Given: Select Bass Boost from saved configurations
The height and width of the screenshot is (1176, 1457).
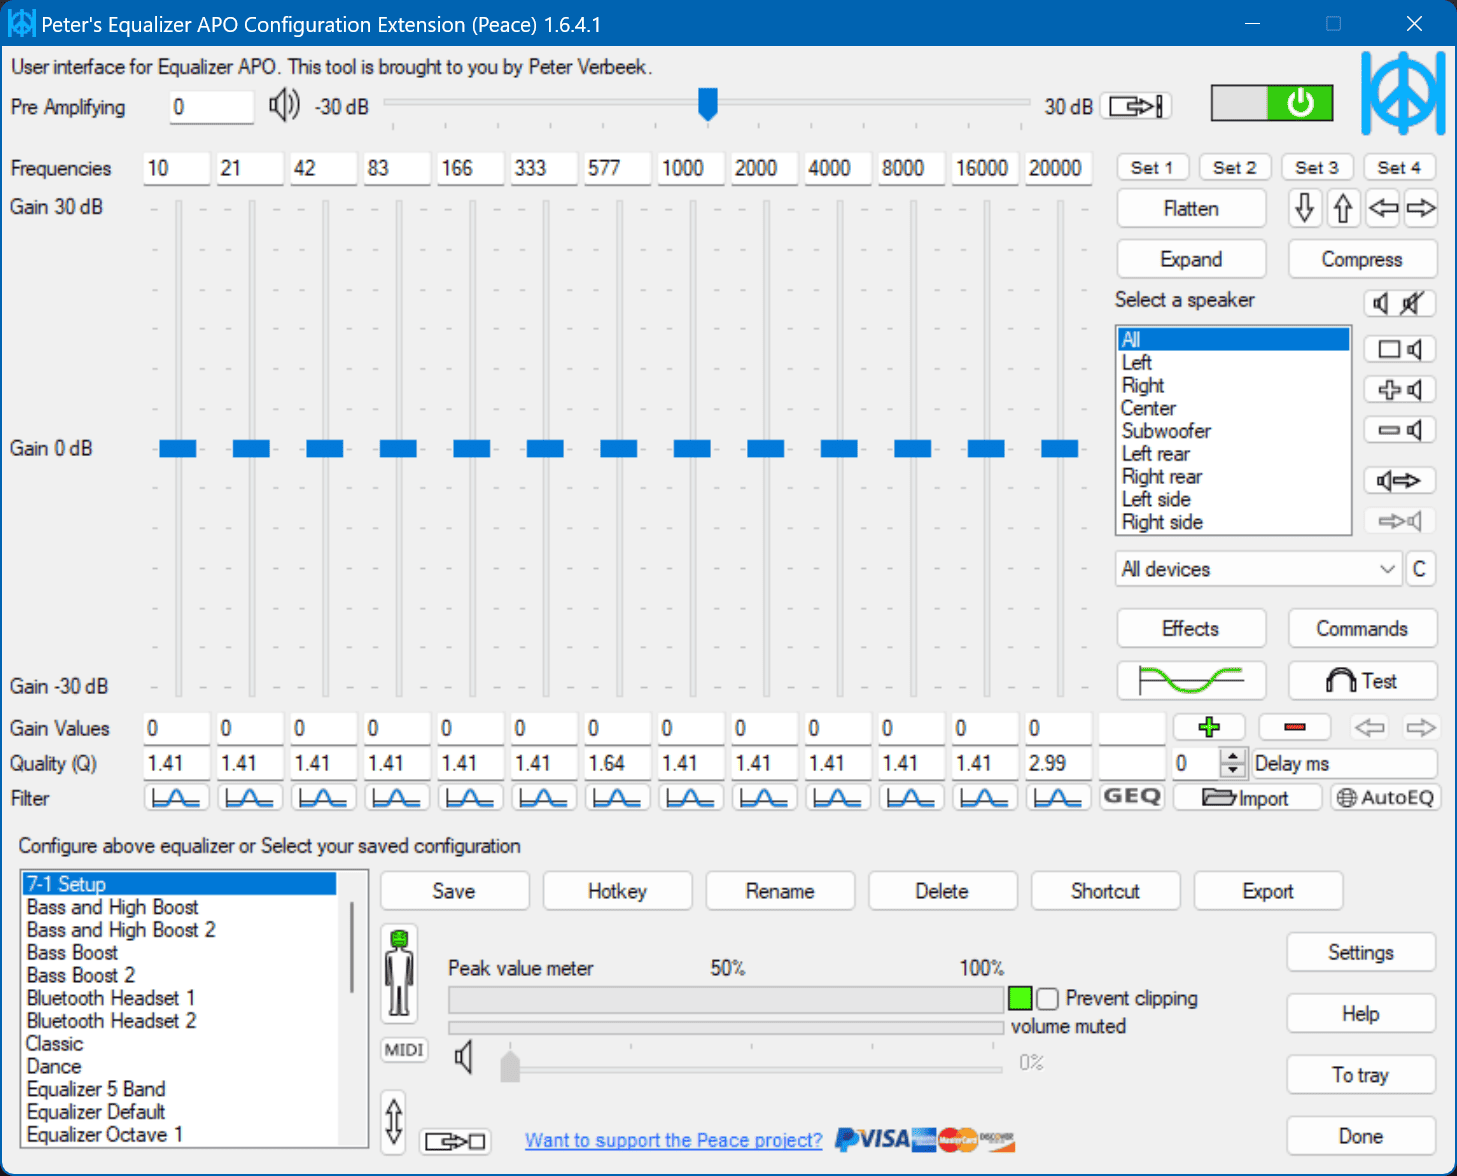Looking at the screenshot, I should [x=72, y=953].
